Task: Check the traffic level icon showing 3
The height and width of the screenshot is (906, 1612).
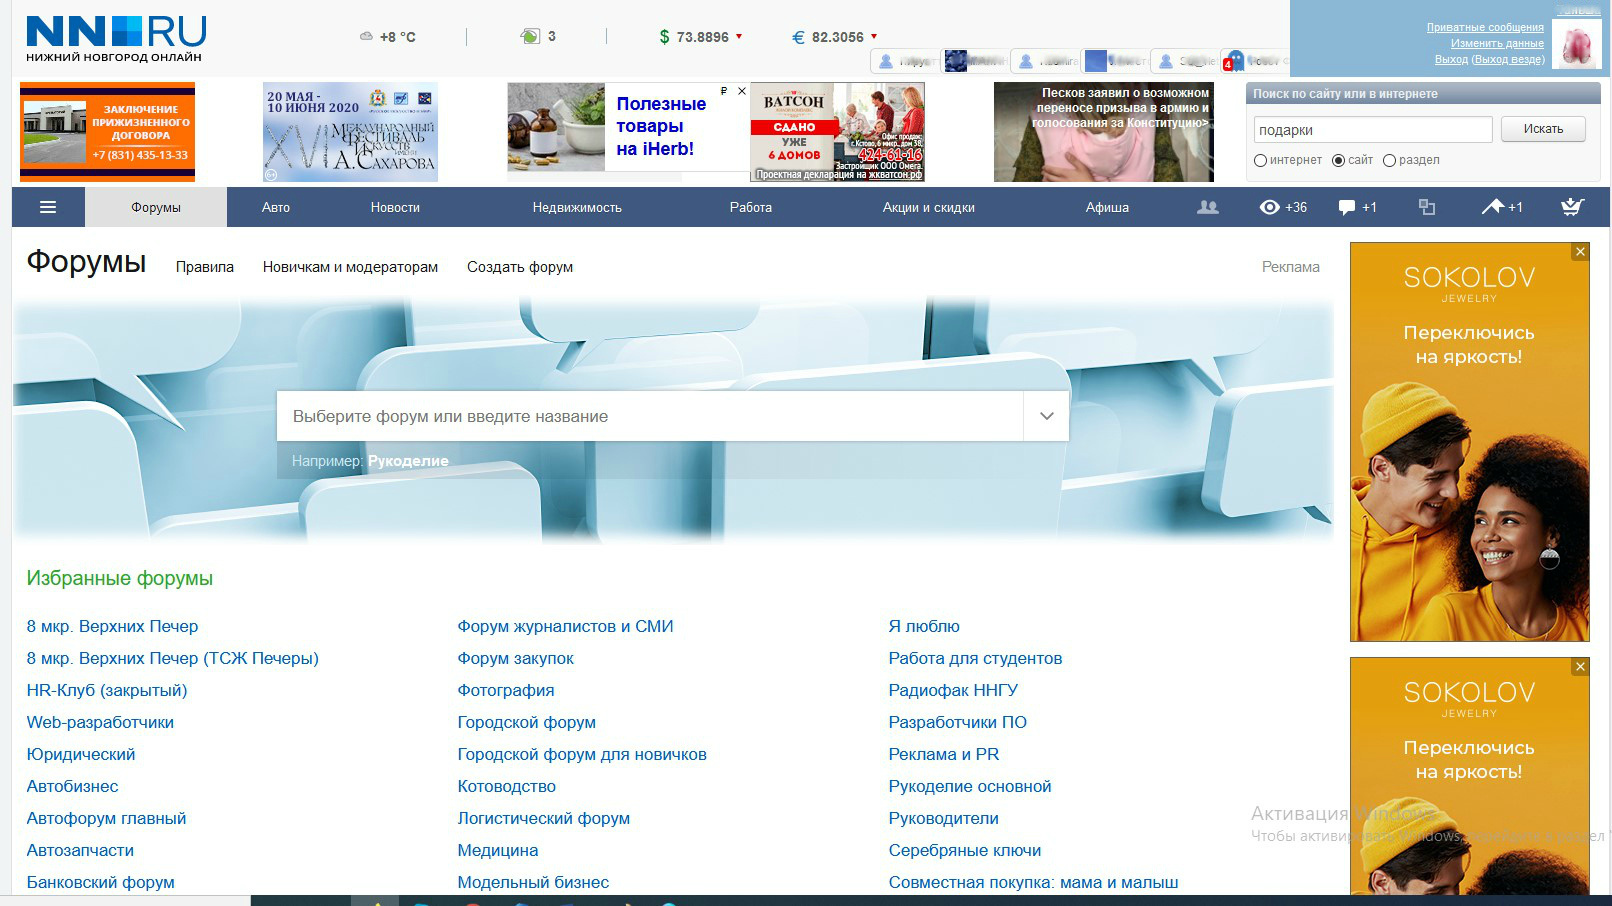Action: coord(538,36)
